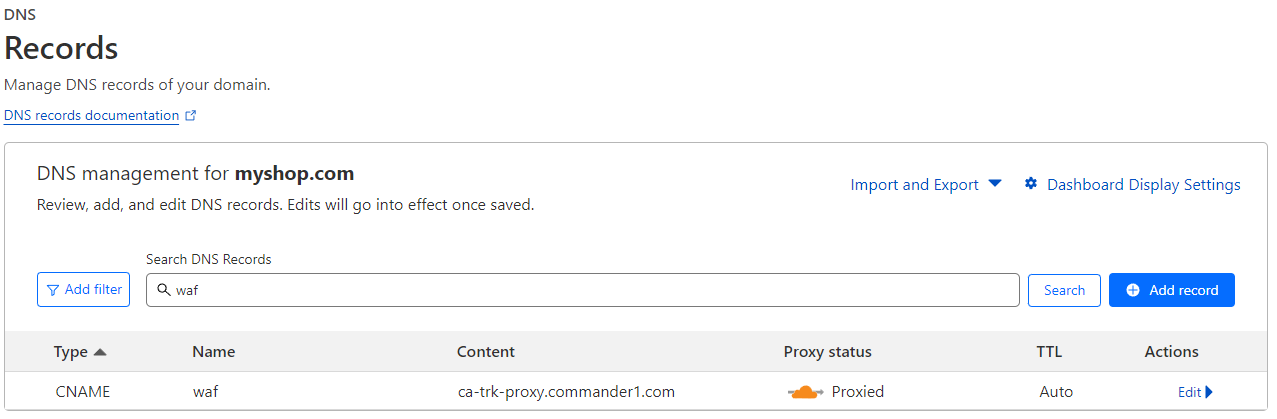Viewport: 1277px width, 419px height.
Task: Select the ca-trk-proxy.commander1.com content cell
Action: point(566,392)
